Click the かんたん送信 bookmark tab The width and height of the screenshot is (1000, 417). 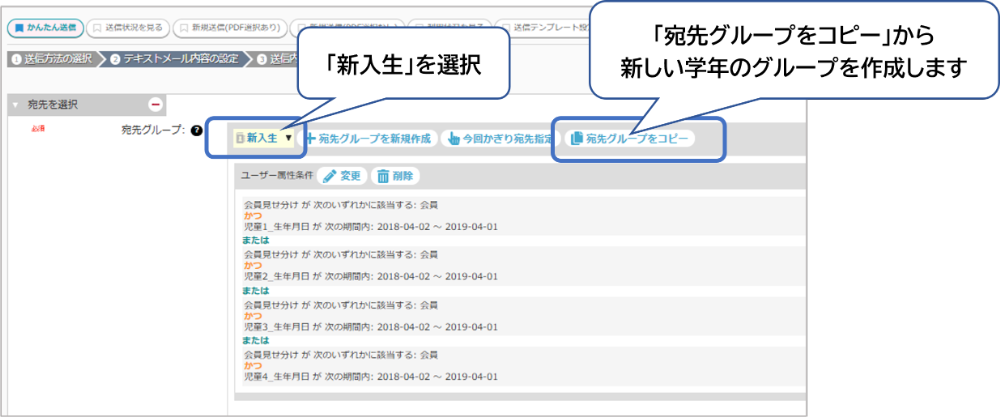click(43, 27)
